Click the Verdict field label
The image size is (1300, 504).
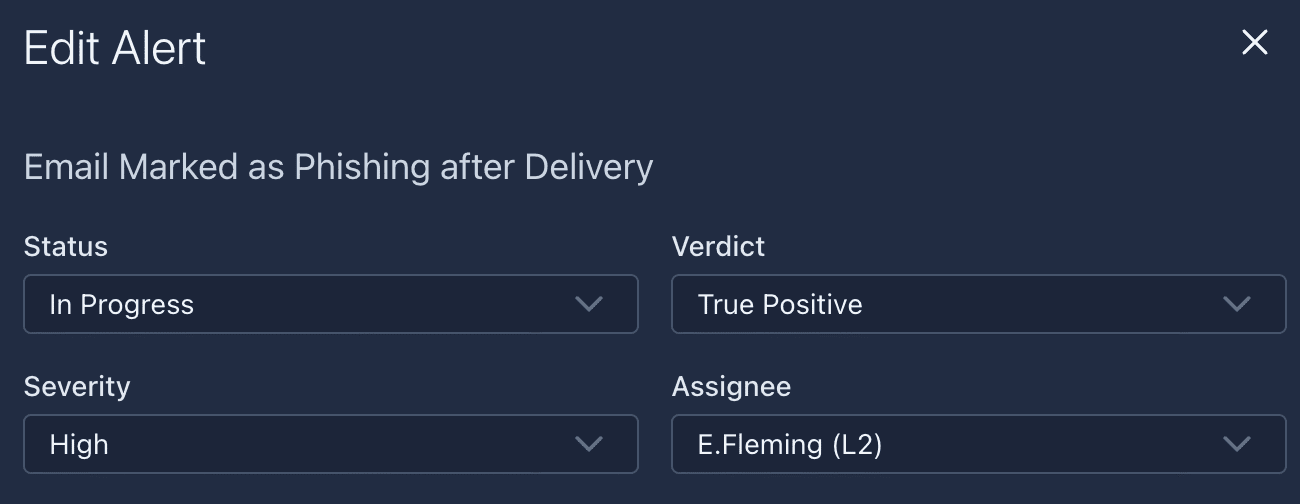(718, 247)
